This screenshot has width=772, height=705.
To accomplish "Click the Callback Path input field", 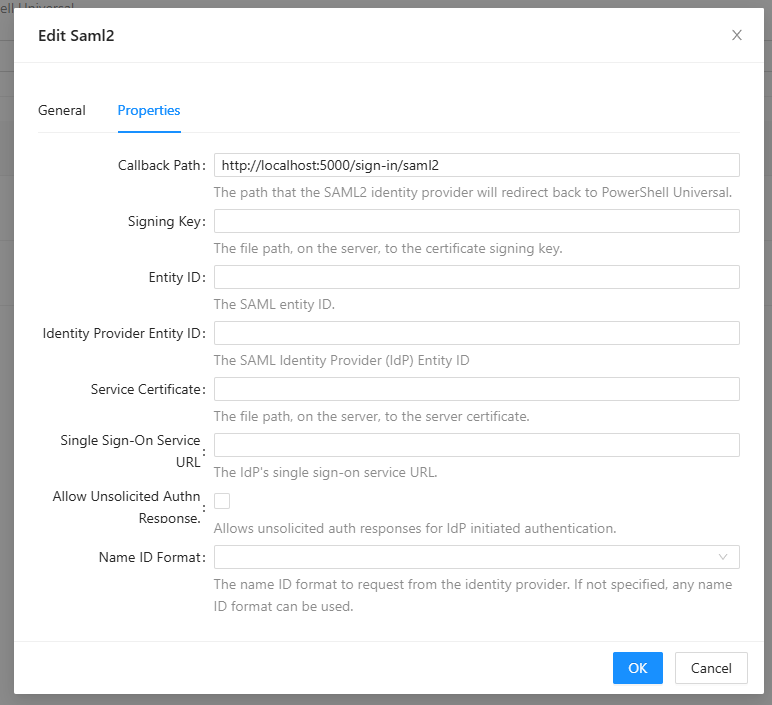I will point(476,165).
